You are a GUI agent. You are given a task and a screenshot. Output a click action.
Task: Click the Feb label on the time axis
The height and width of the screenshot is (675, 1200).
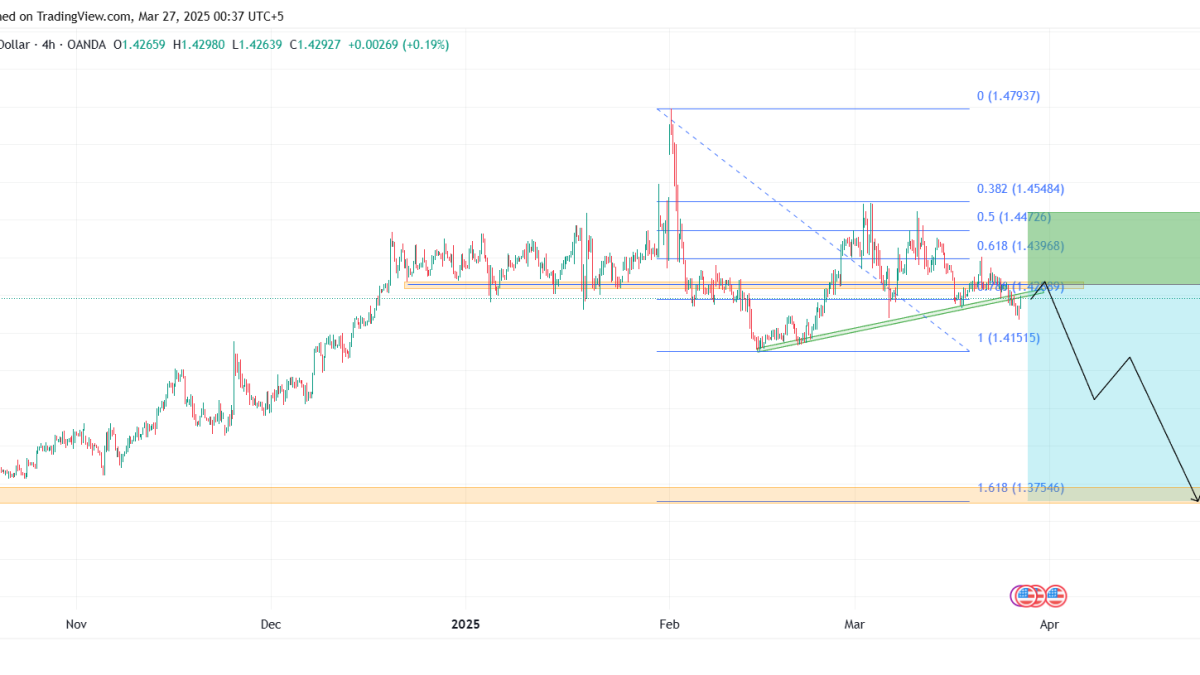(x=669, y=625)
